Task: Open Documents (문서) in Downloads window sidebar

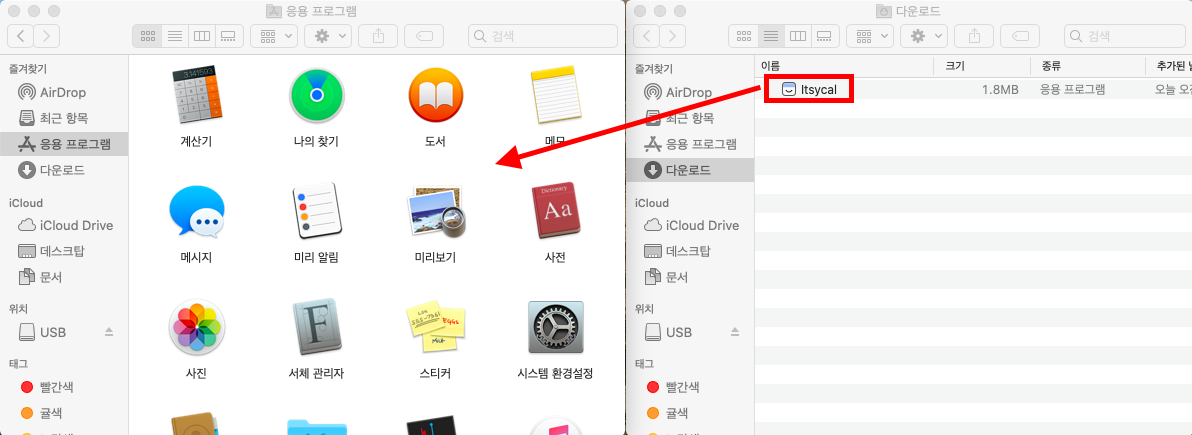Action: click(x=690, y=277)
